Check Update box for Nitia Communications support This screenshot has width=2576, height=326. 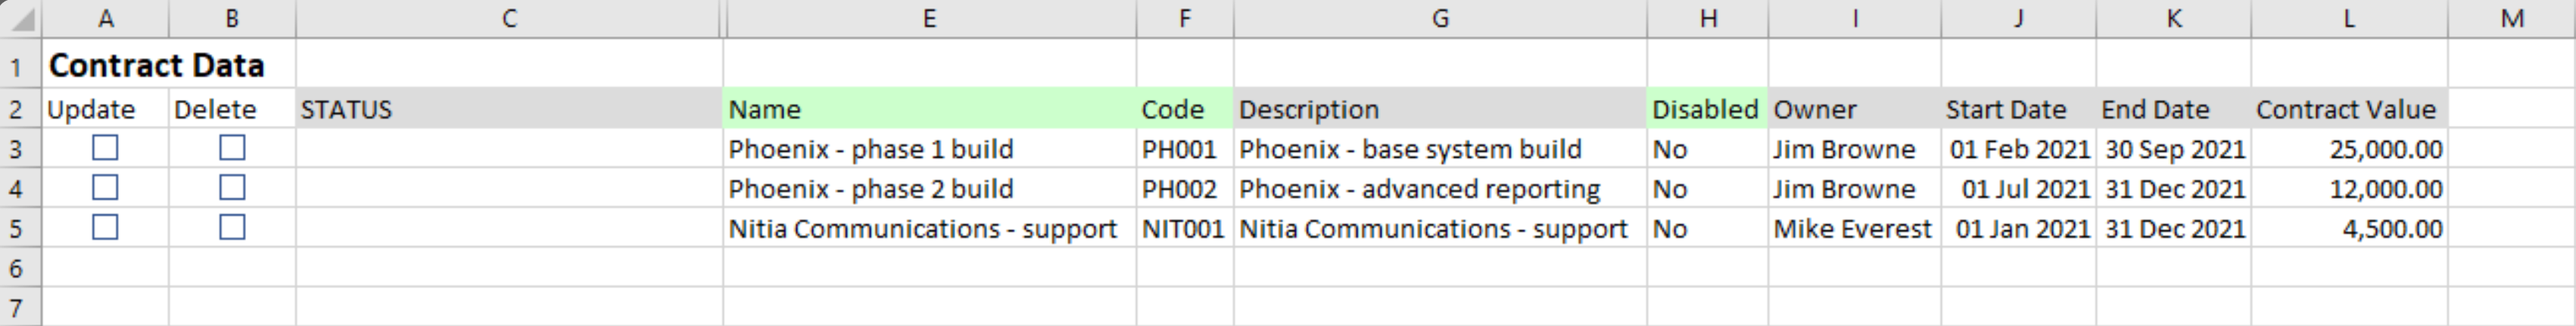tap(105, 228)
